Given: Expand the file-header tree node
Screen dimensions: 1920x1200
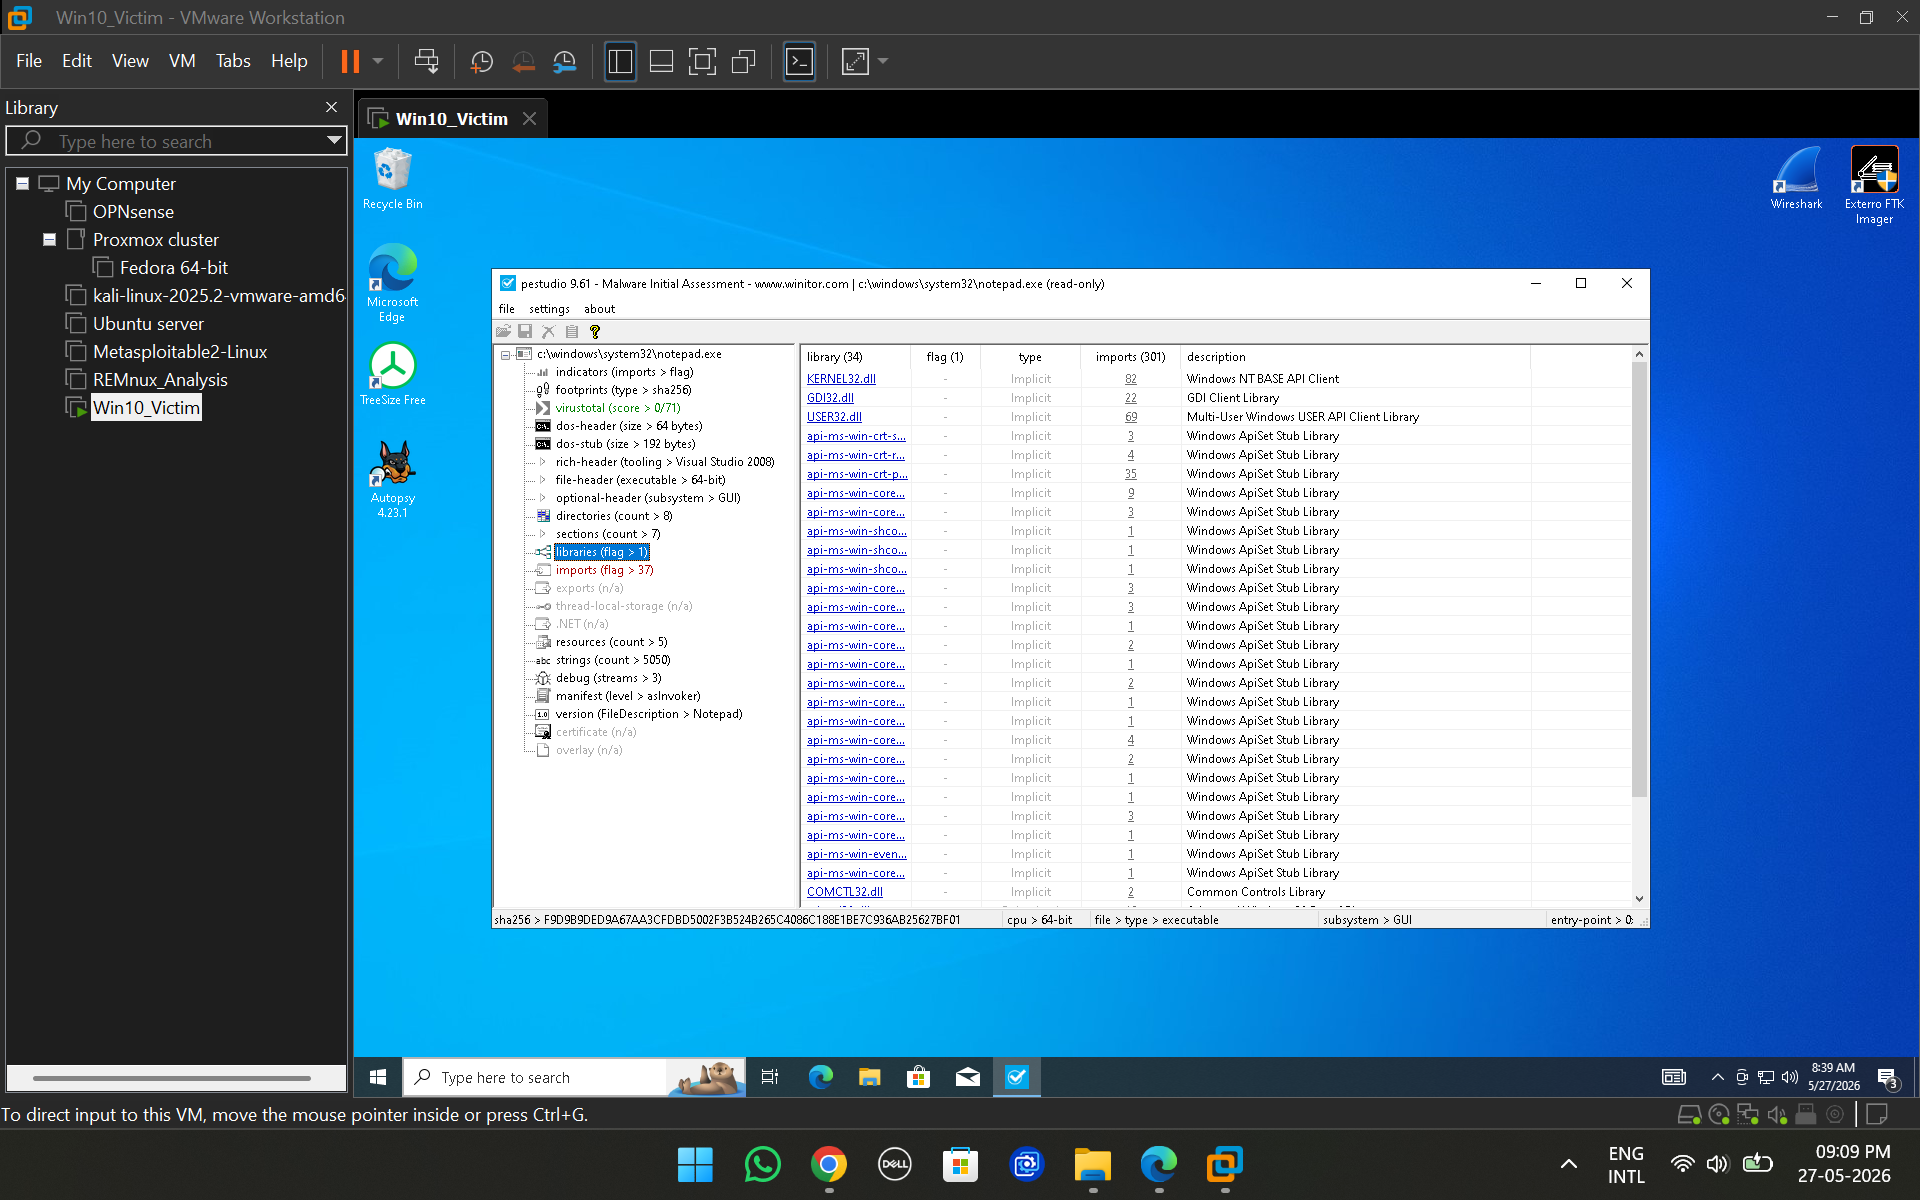Looking at the screenshot, I should click(x=543, y=480).
